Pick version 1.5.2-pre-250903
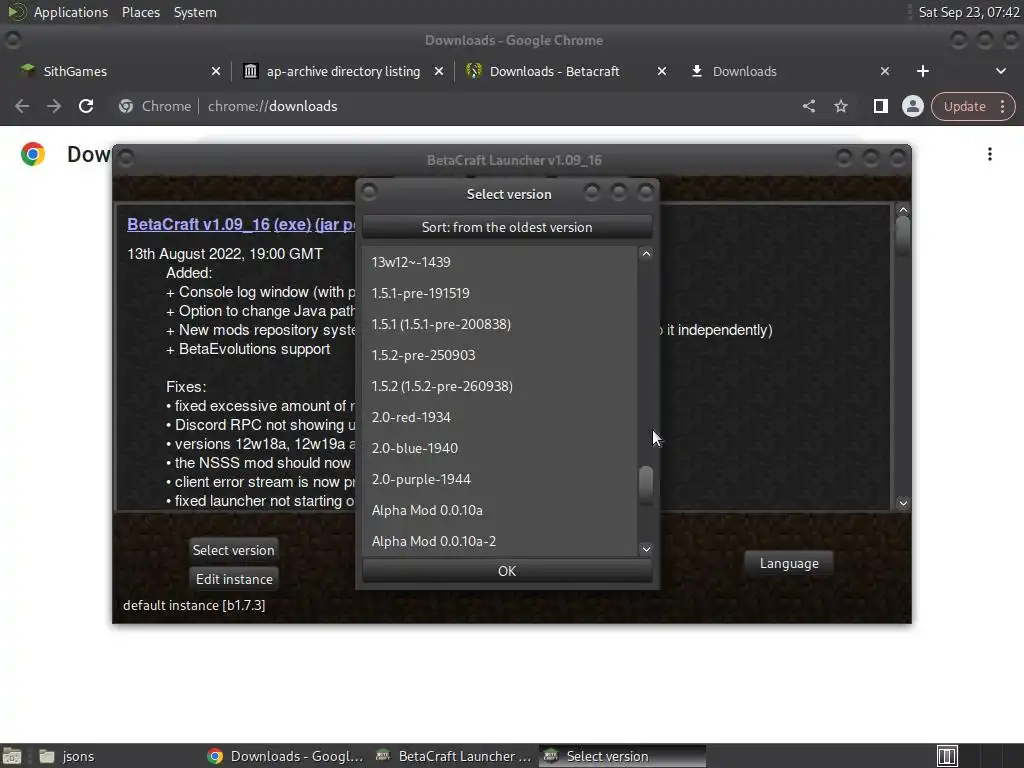This screenshot has width=1024, height=768. point(500,355)
